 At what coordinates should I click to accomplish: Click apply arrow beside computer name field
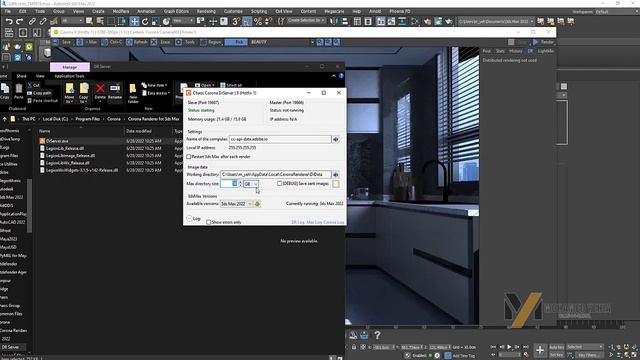coord(336,140)
